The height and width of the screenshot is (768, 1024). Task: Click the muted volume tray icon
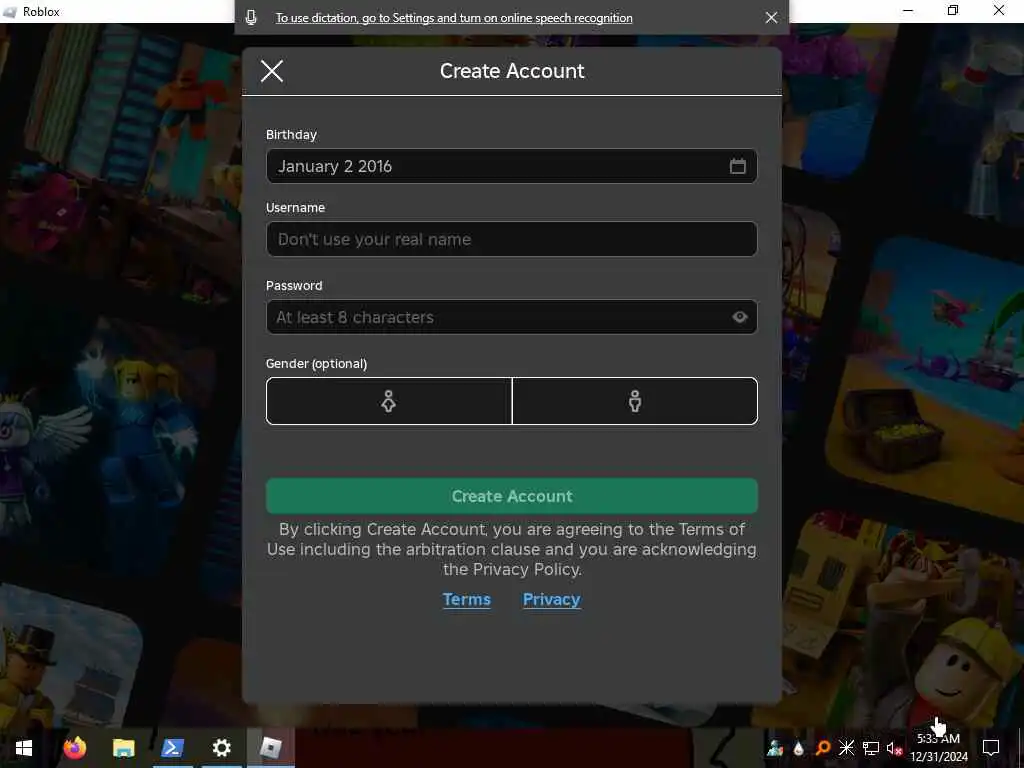pos(894,748)
